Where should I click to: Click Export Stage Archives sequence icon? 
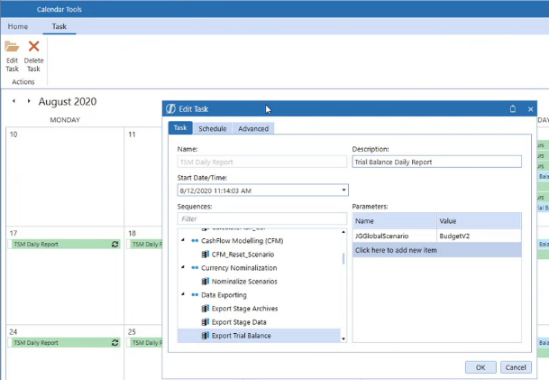(206, 309)
